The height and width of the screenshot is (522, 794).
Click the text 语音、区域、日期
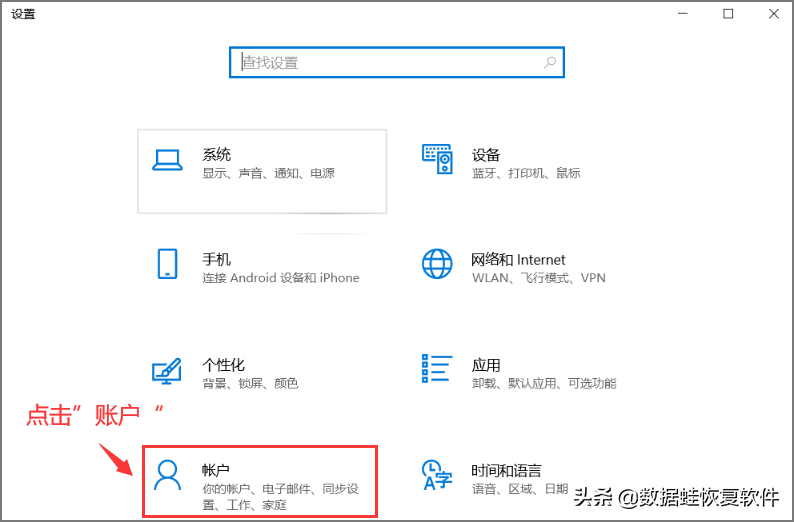[x=520, y=489]
